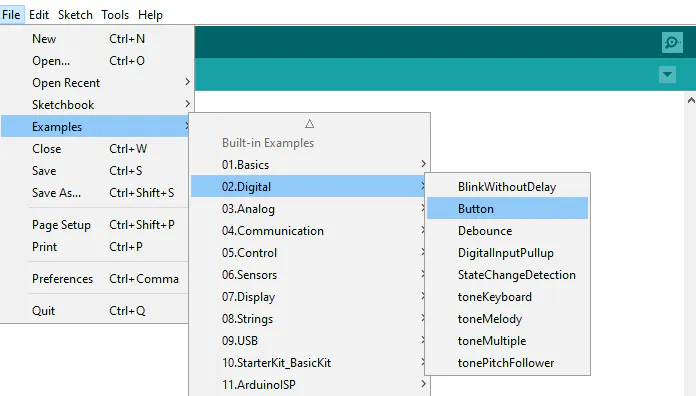Expand the Sketchbook submenu
Image resolution: width=696 pixels, height=396 pixels.
[x=97, y=105]
